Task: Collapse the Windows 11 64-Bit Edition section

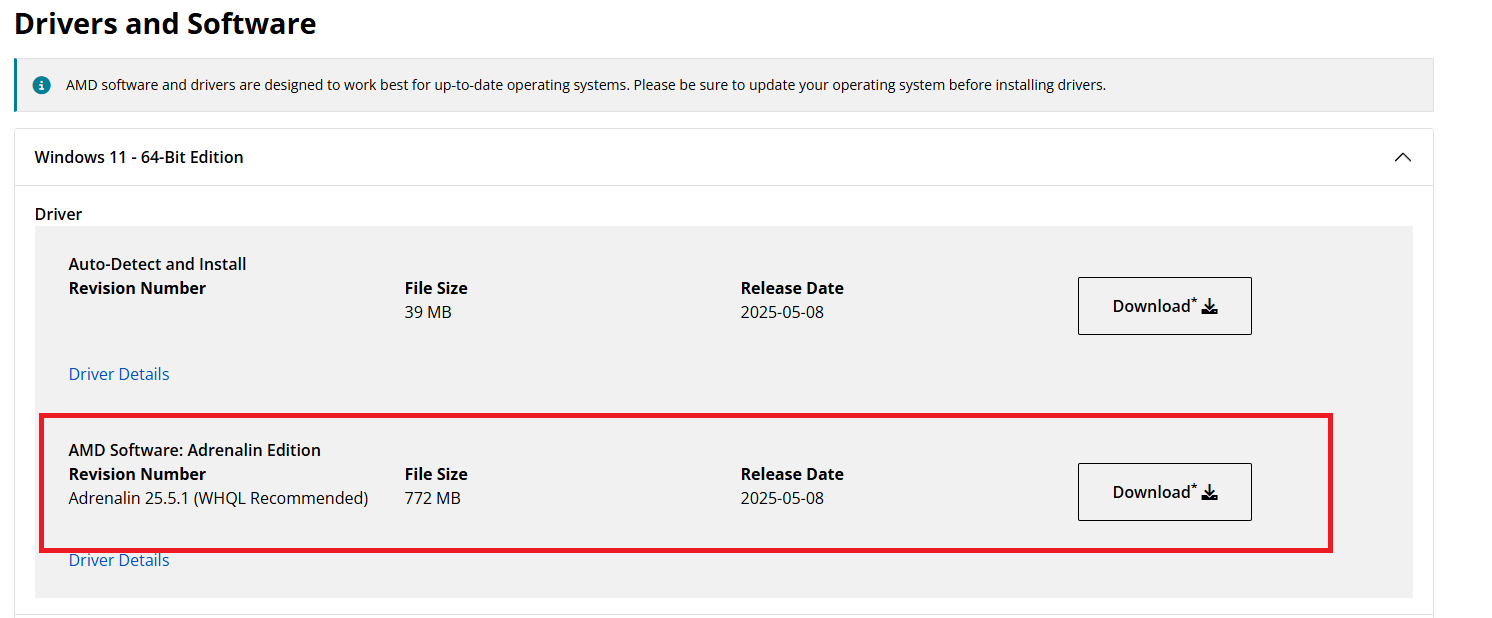Action: point(1402,157)
